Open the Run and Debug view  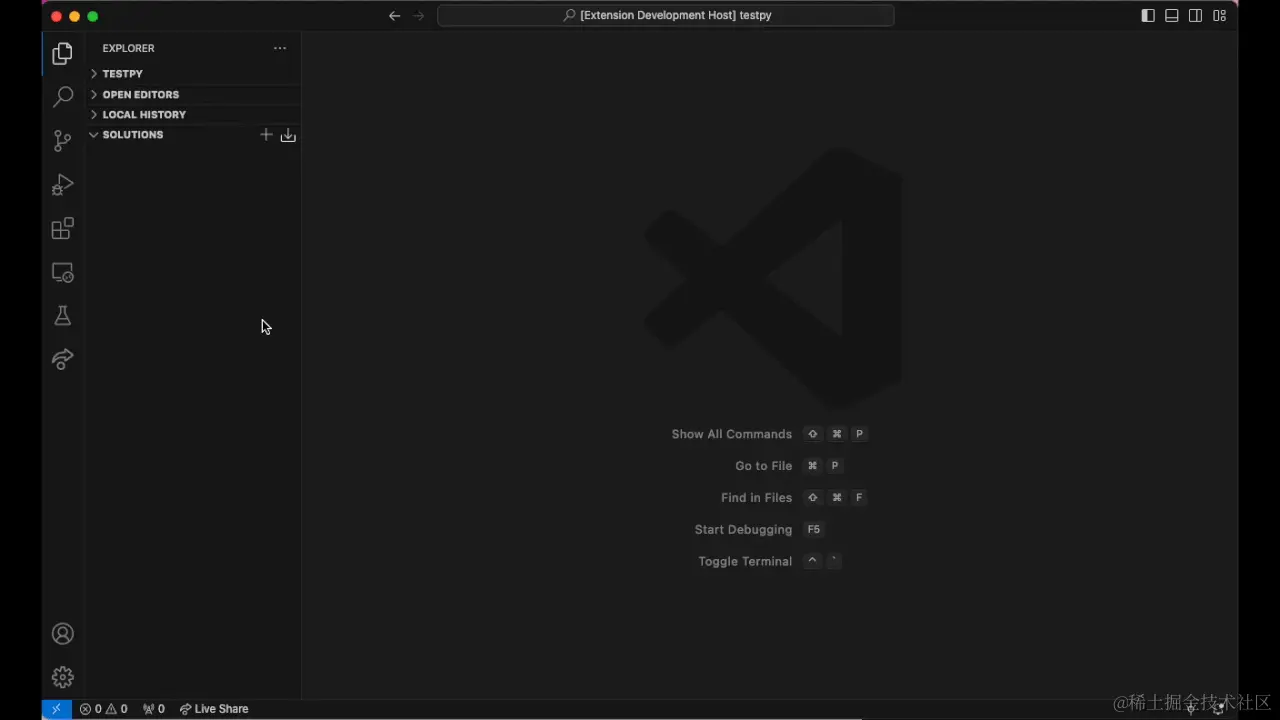62,184
